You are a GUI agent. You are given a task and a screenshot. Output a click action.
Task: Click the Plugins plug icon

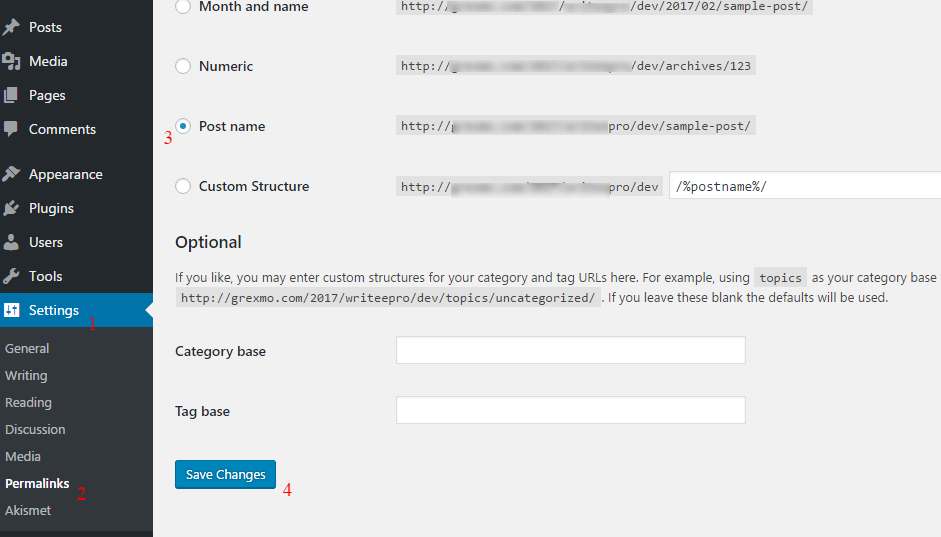click(x=11, y=208)
